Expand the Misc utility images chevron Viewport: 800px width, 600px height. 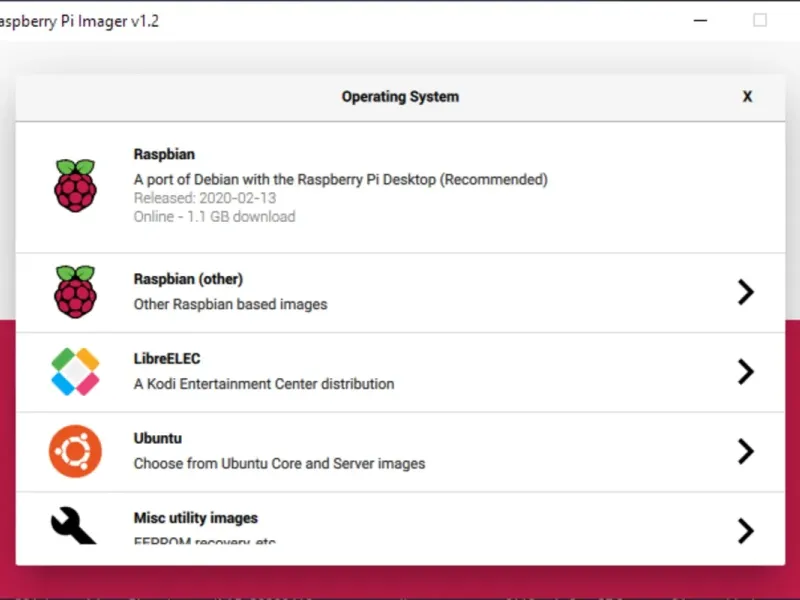[x=745, y=530]
